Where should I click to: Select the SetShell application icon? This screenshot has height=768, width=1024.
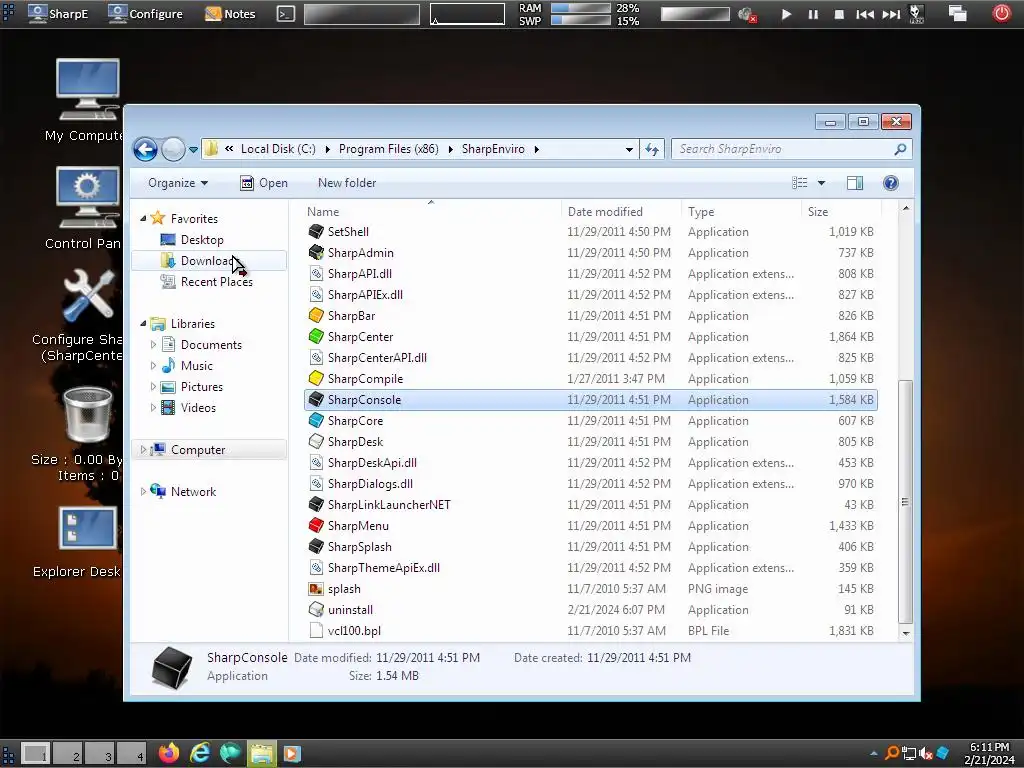(x=316, y=231)
